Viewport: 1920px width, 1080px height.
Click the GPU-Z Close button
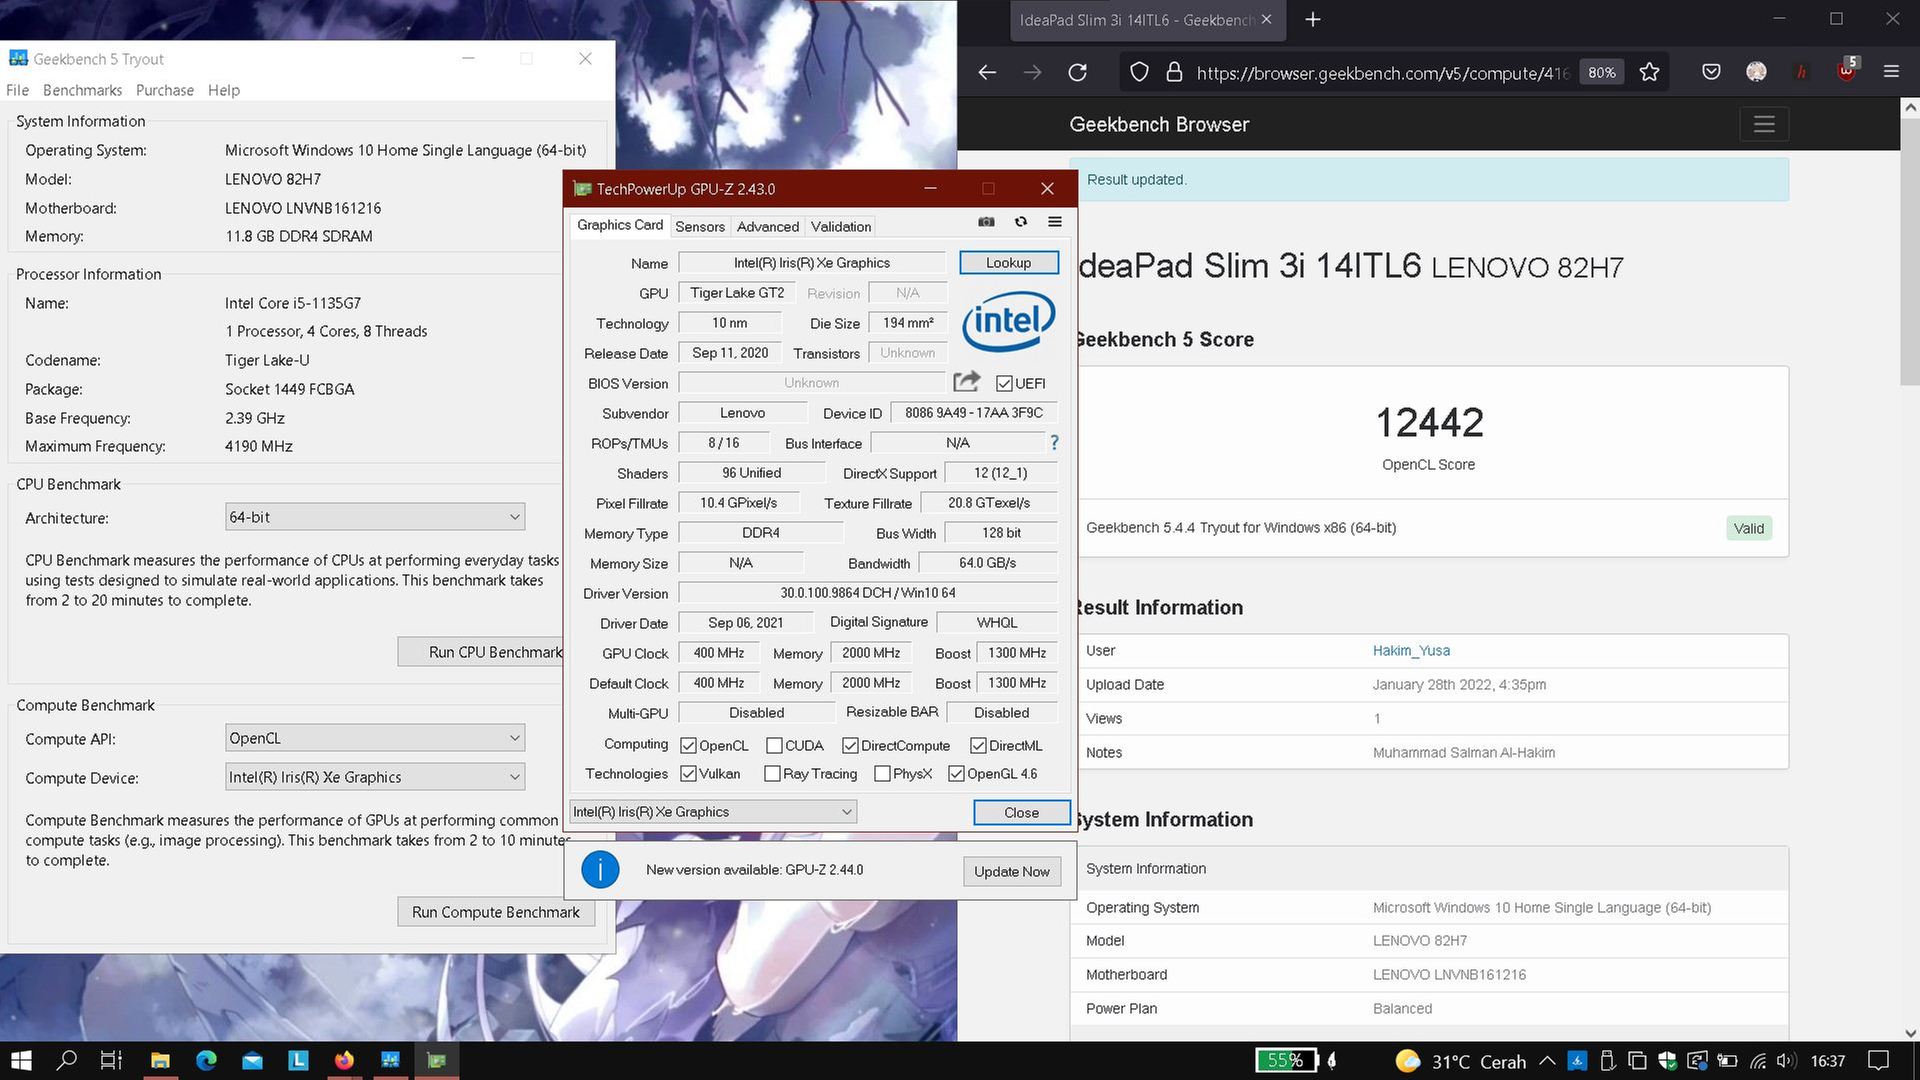click(x=1021, y=812)
